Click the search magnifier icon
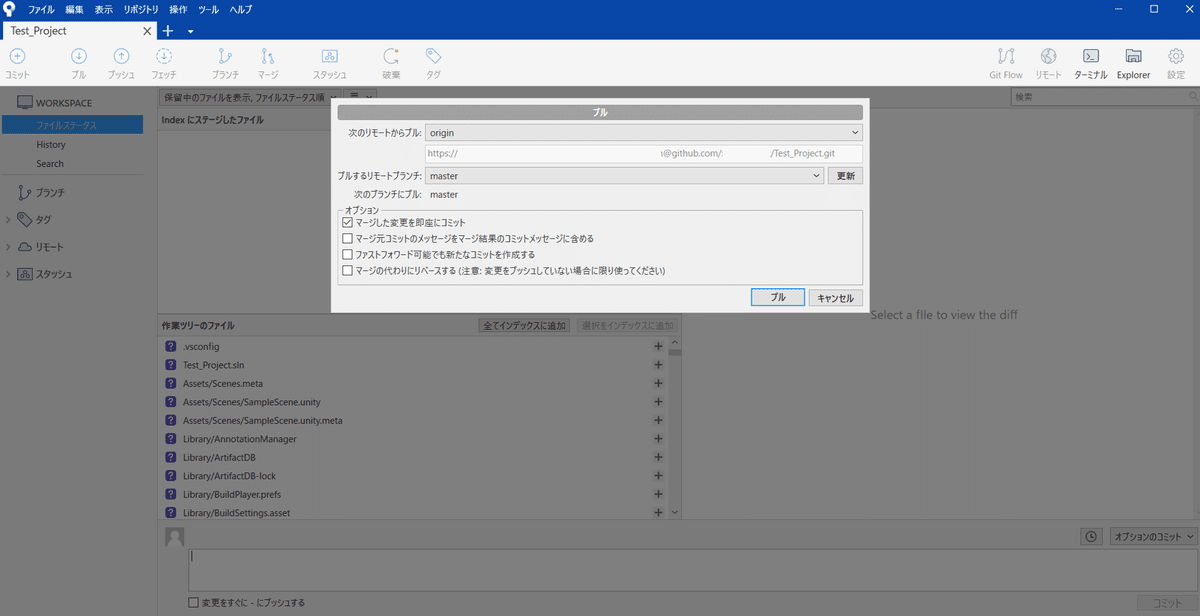This screenshot has width=1200, height=616. [x=1192, y=97]
